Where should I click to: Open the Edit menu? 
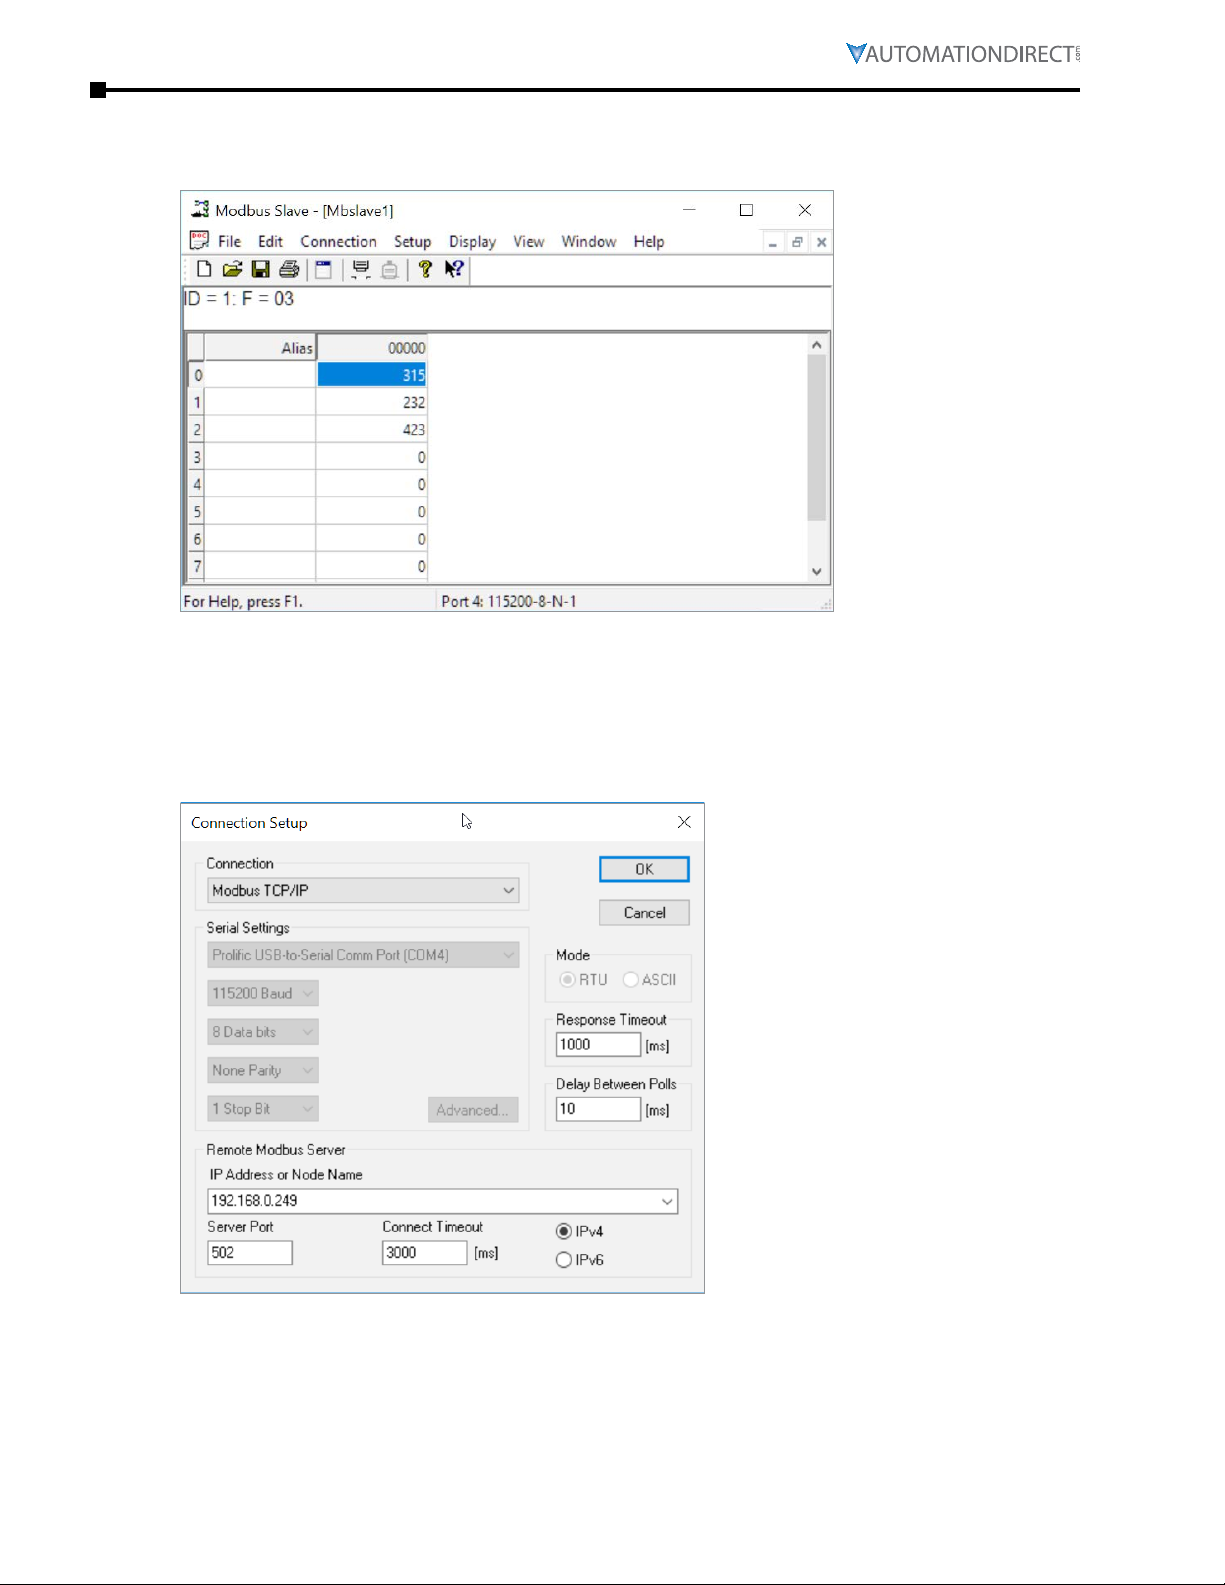270,242
